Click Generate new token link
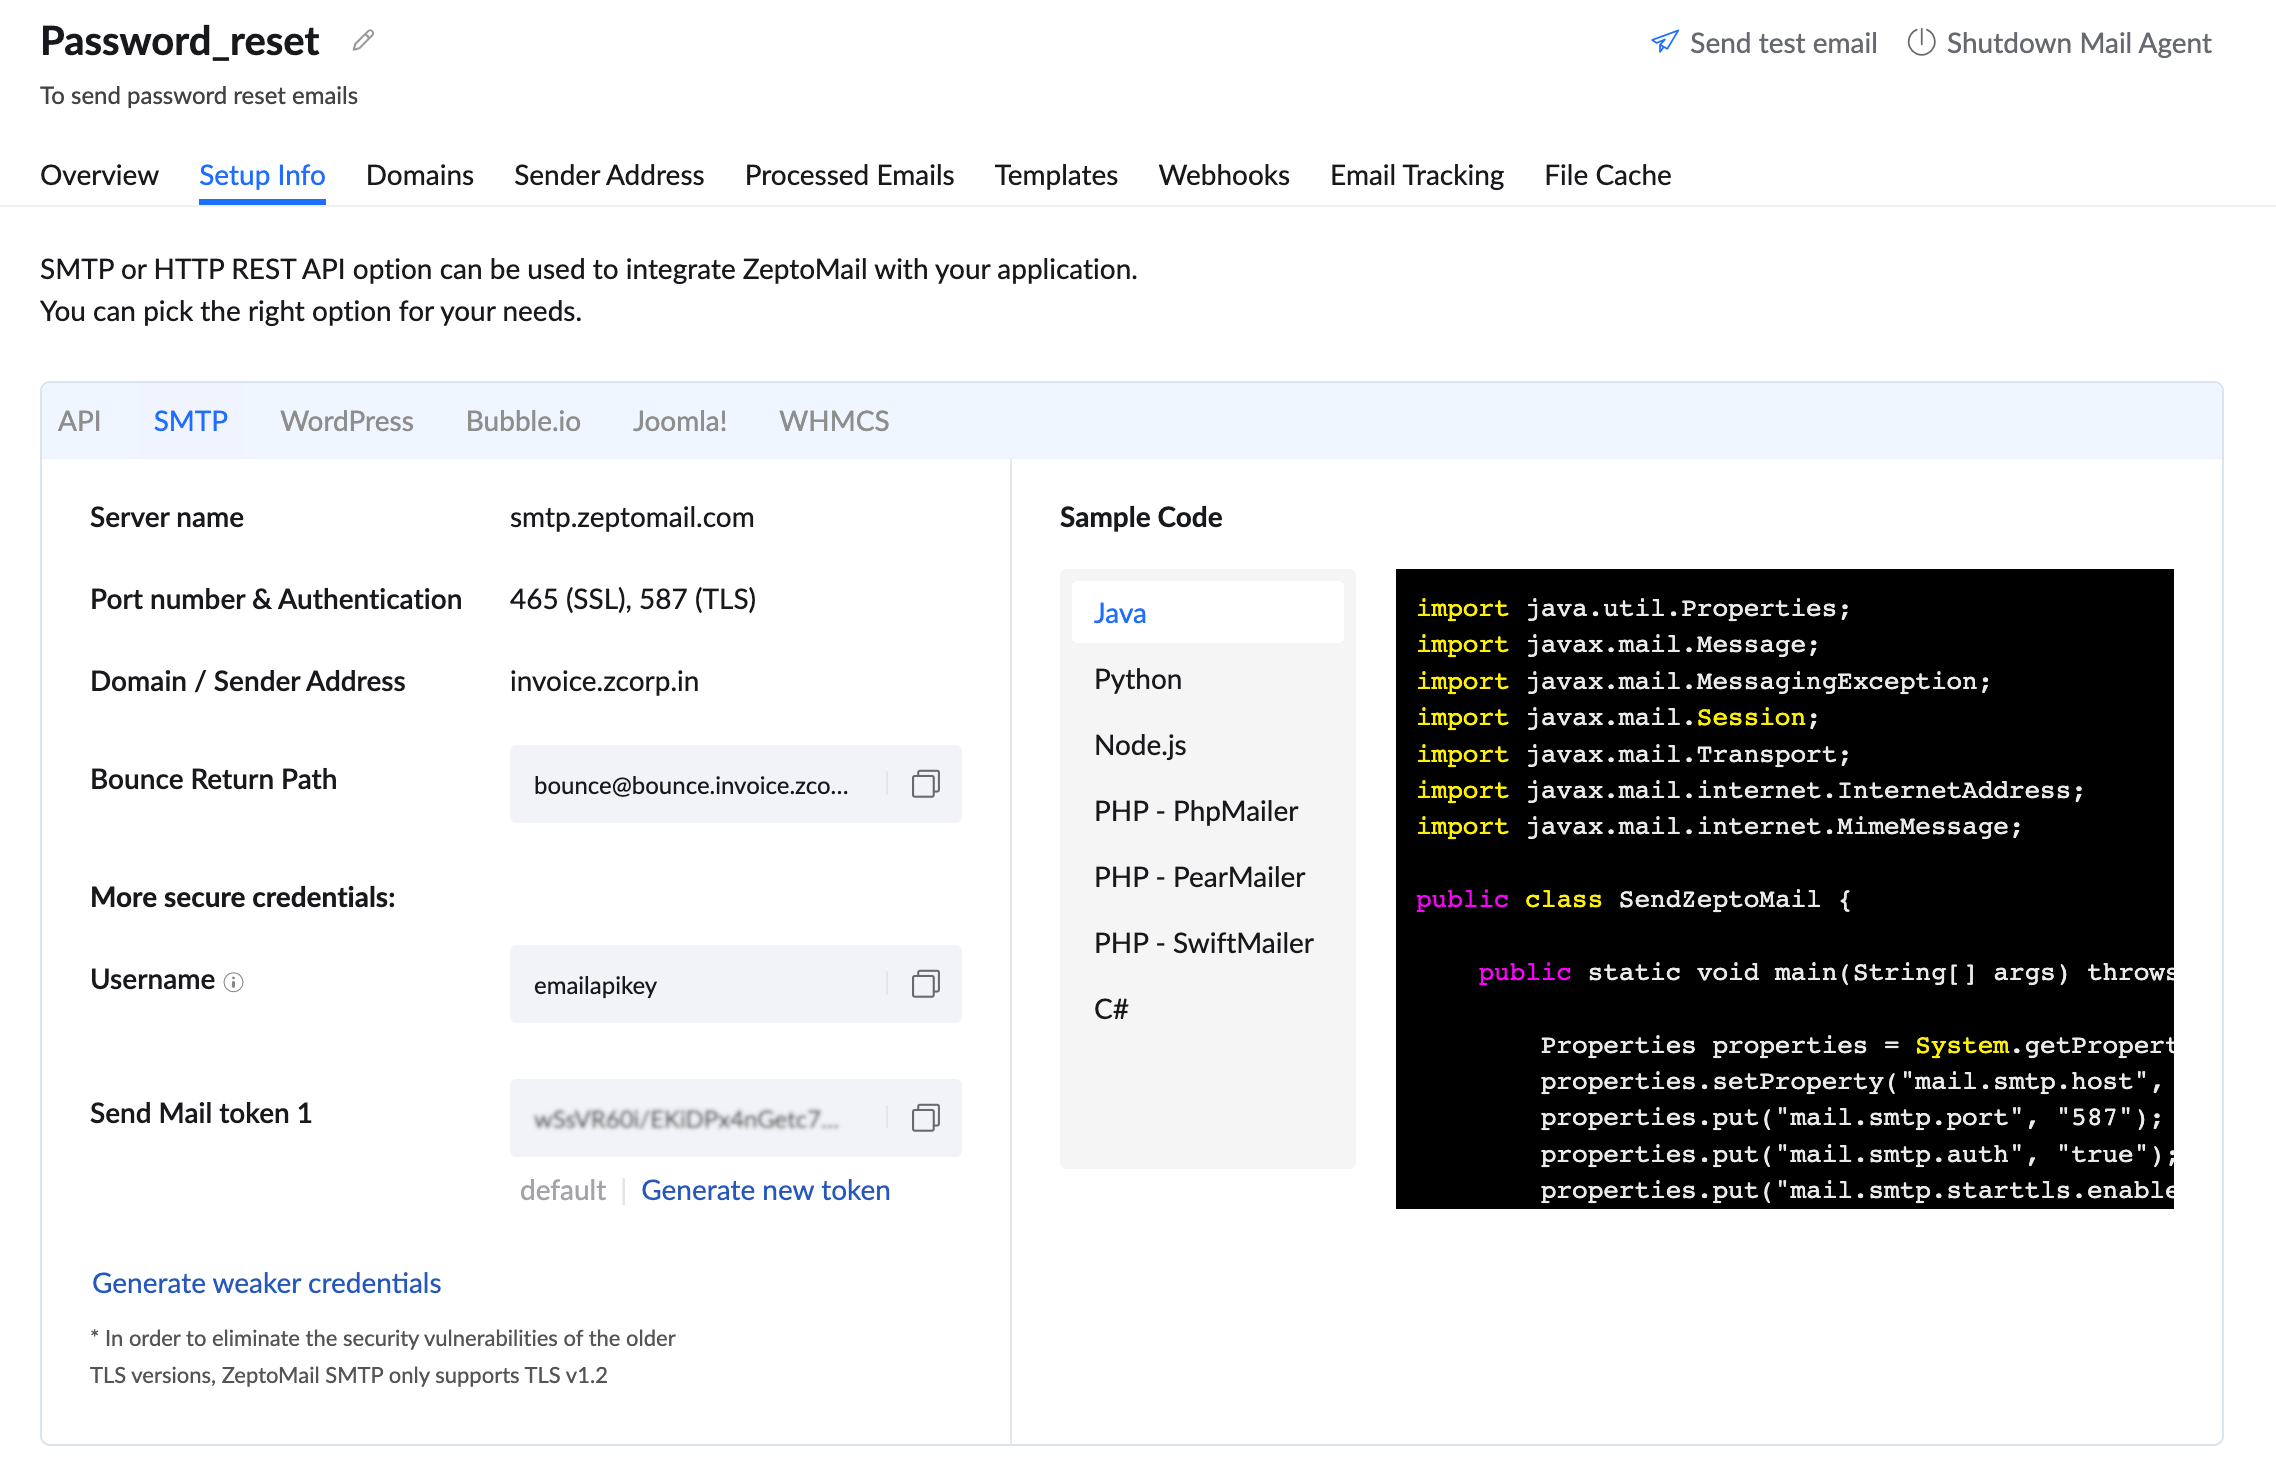Viewport: 2276px width, 1476px height. coord(765,1190)
